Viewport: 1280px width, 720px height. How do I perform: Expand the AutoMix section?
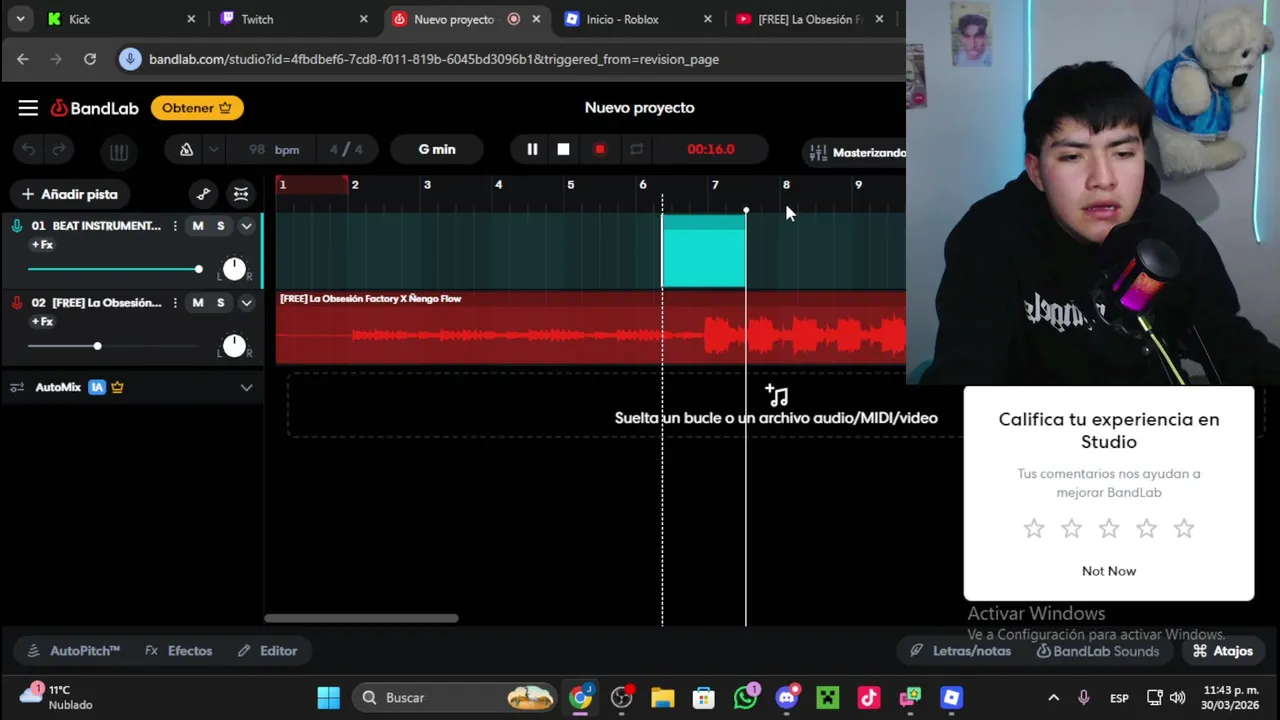[x=246, y=388]
